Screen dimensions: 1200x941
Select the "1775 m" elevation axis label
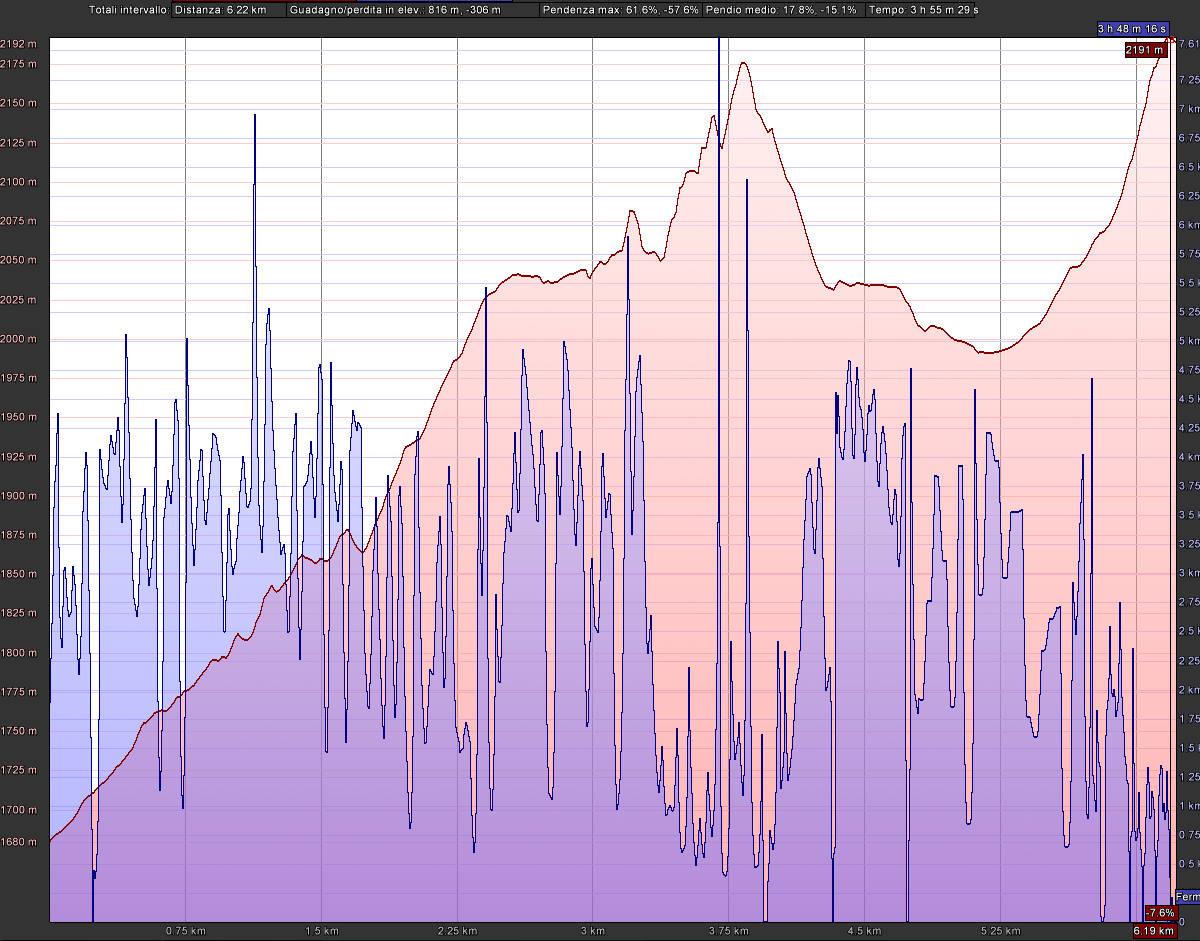18,692
